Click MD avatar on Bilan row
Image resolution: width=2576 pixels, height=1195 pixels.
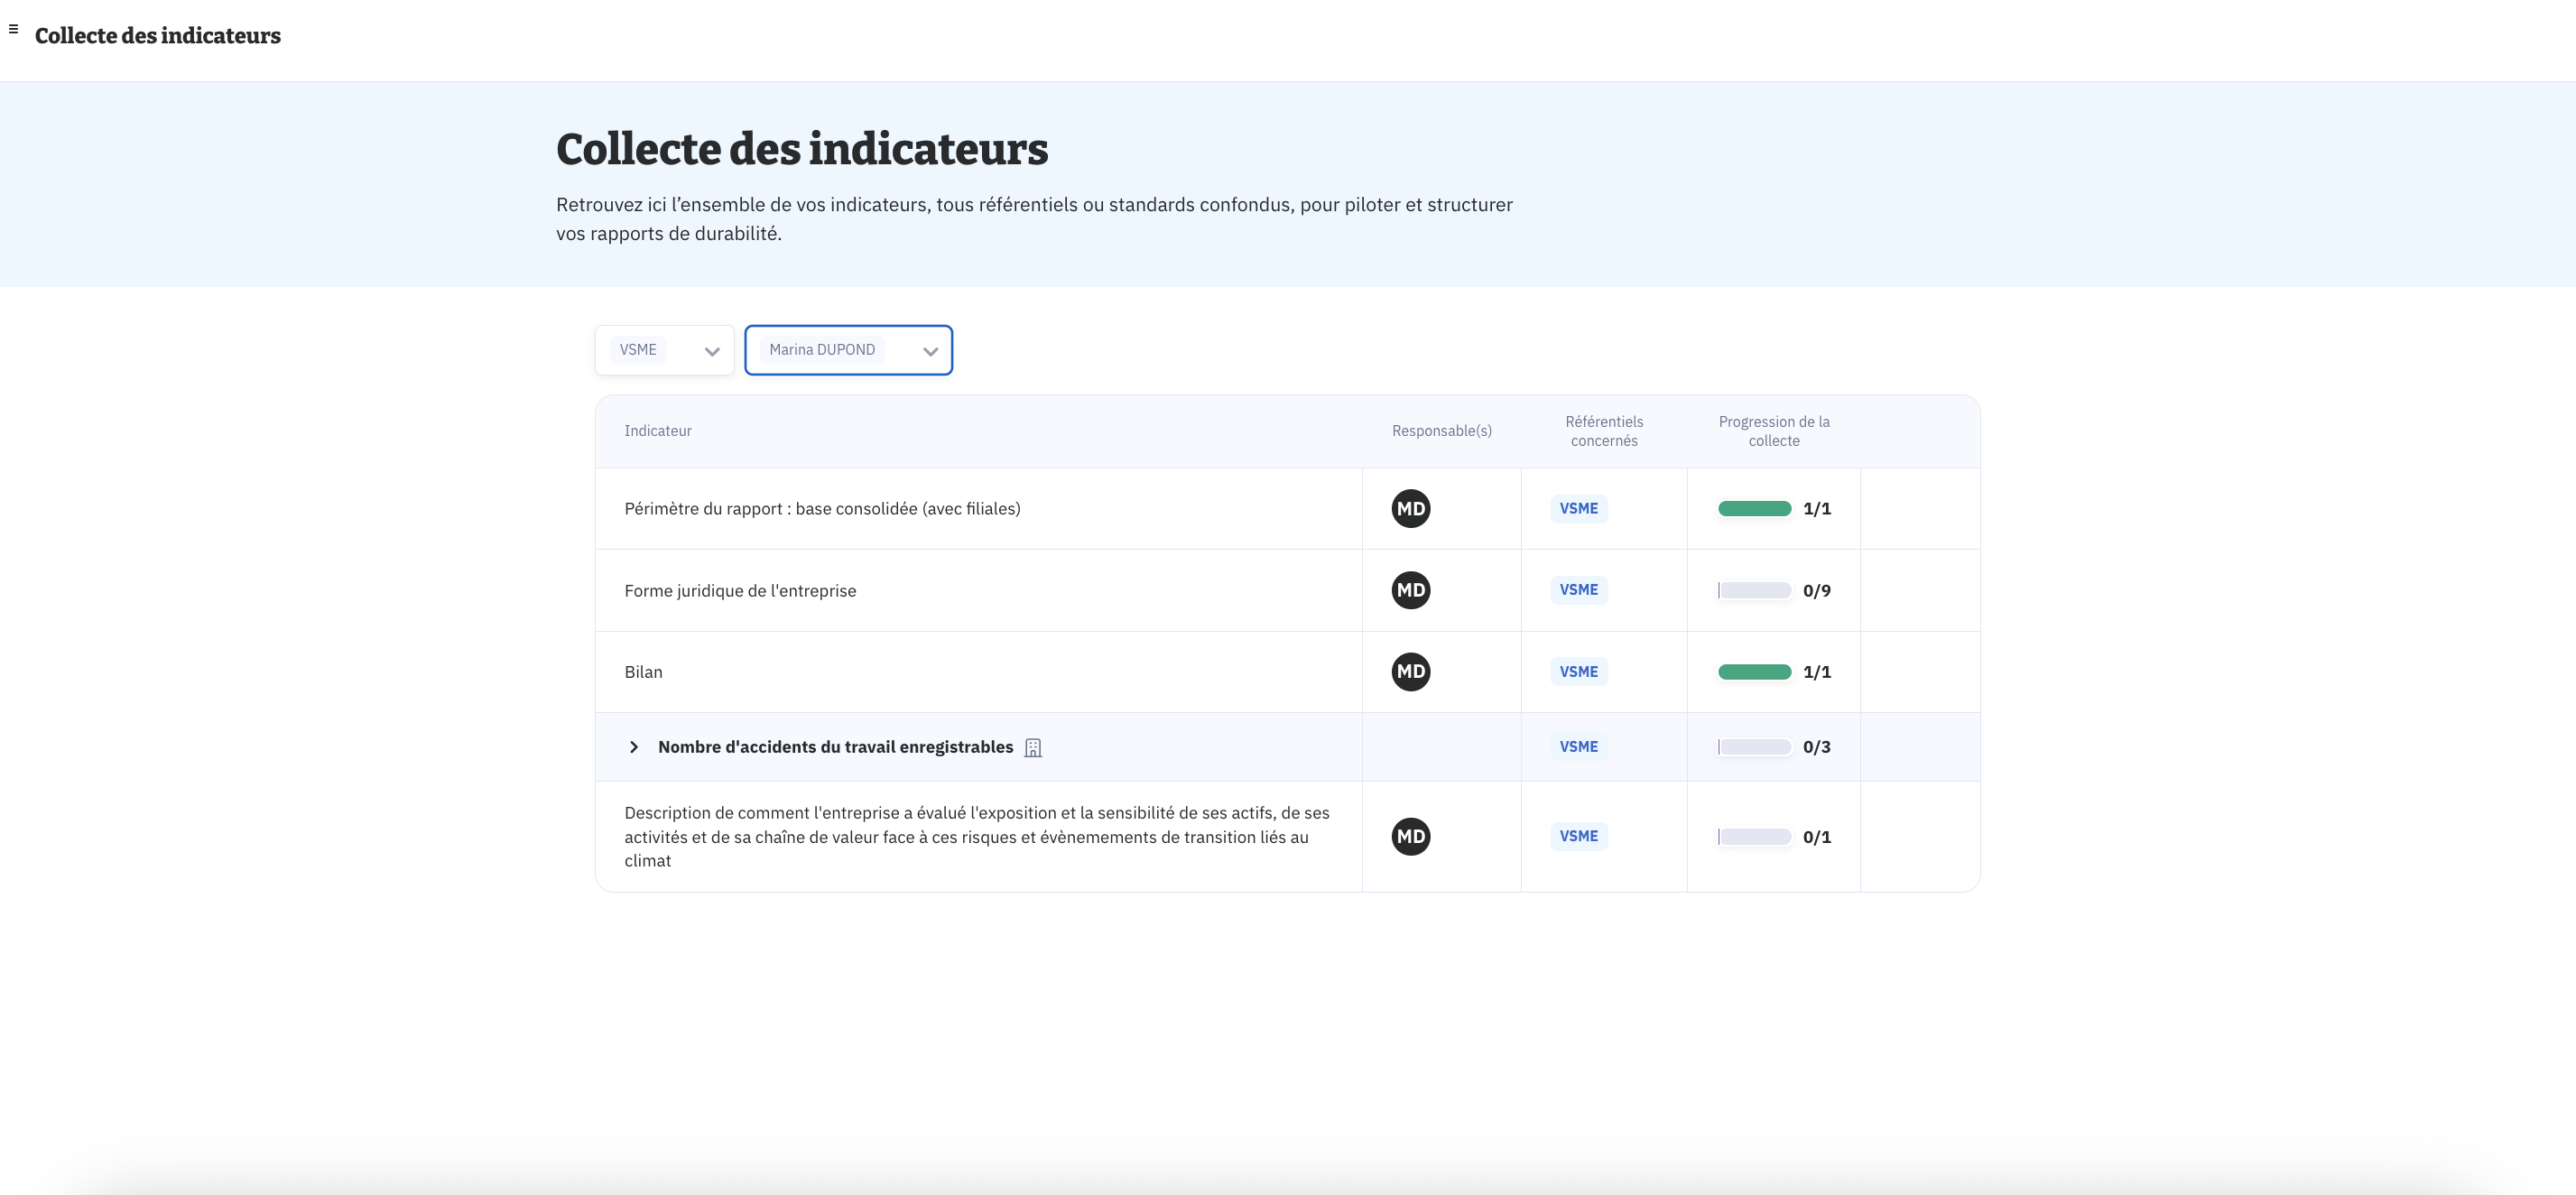coord(1410,672)
